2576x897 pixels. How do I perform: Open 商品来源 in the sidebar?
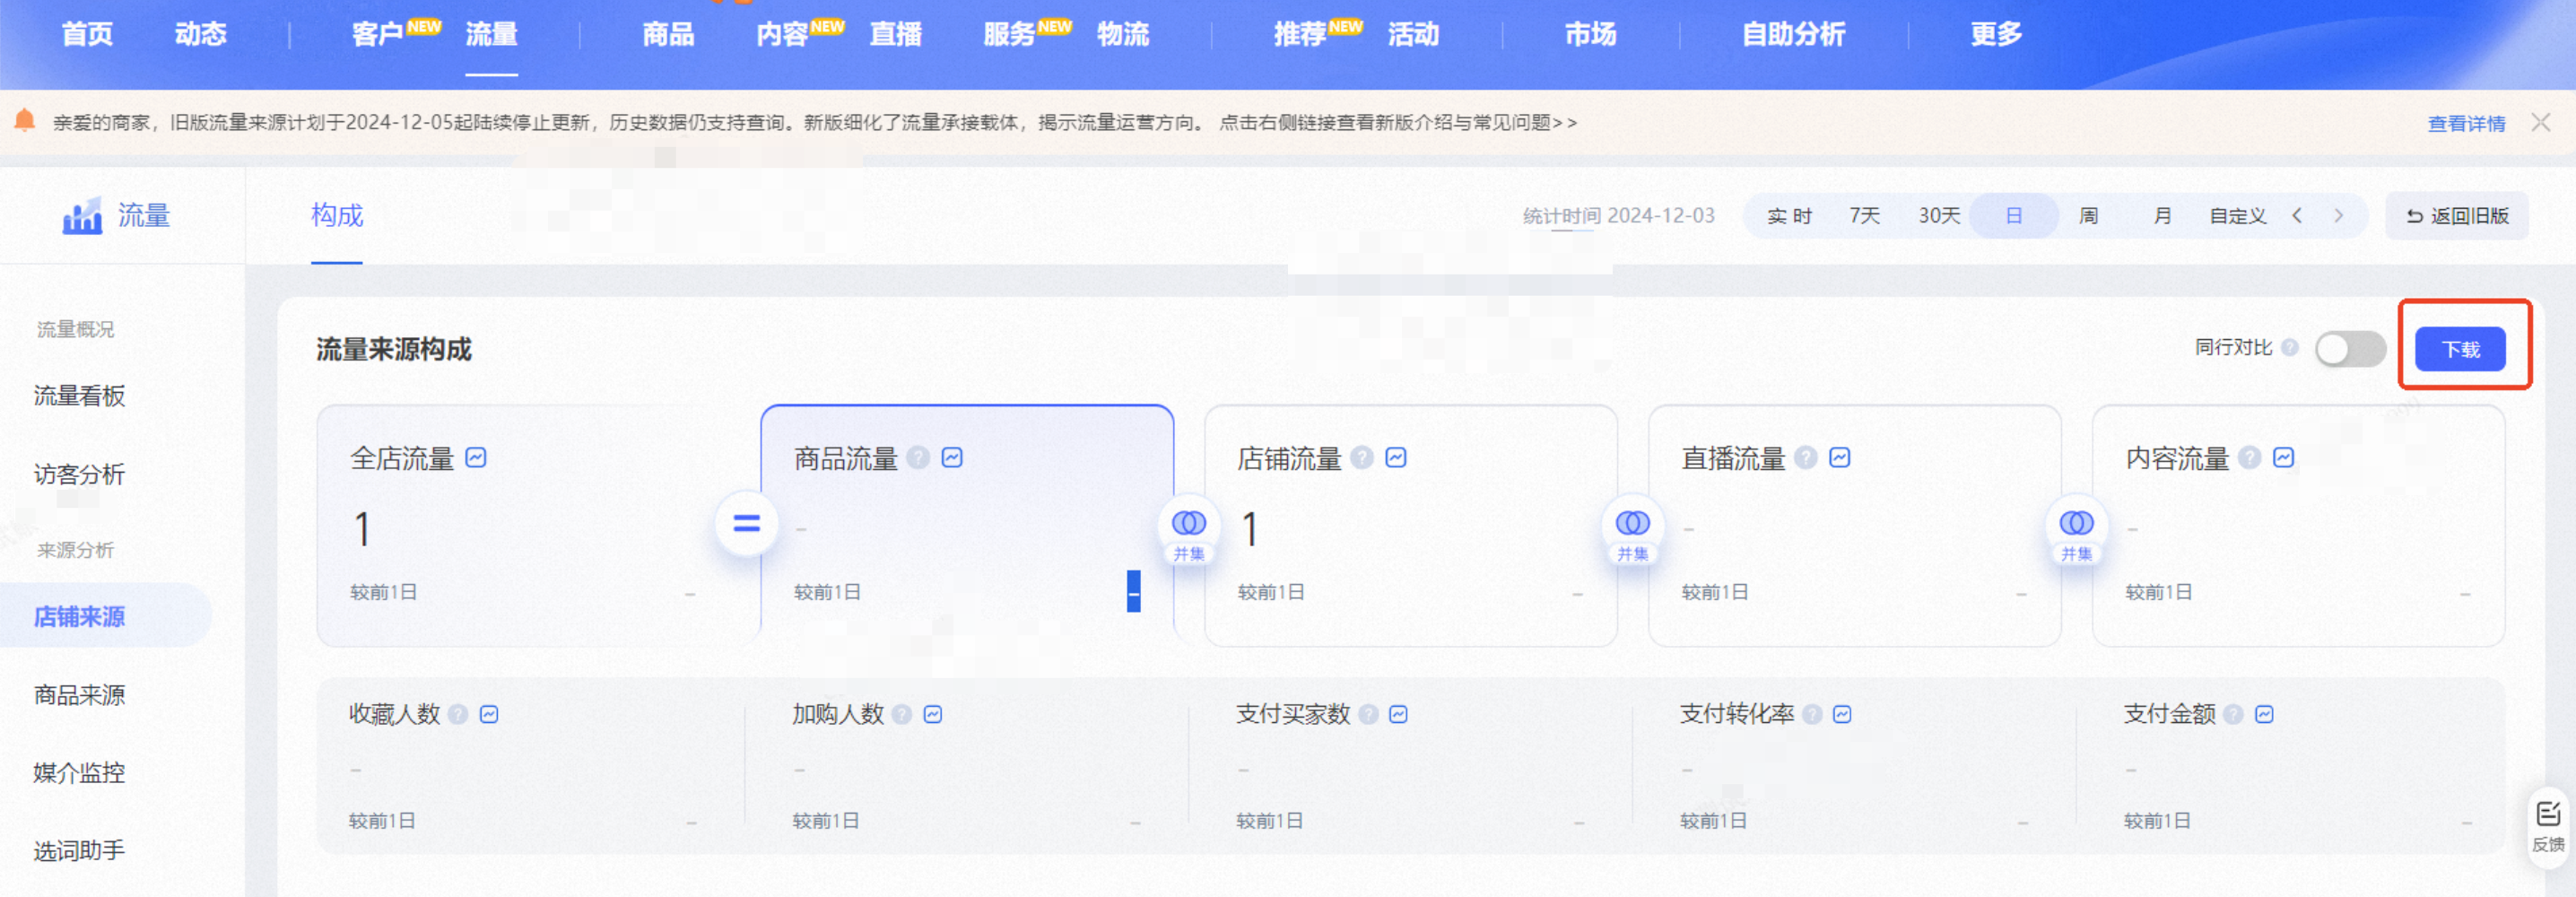pos(80,695)
